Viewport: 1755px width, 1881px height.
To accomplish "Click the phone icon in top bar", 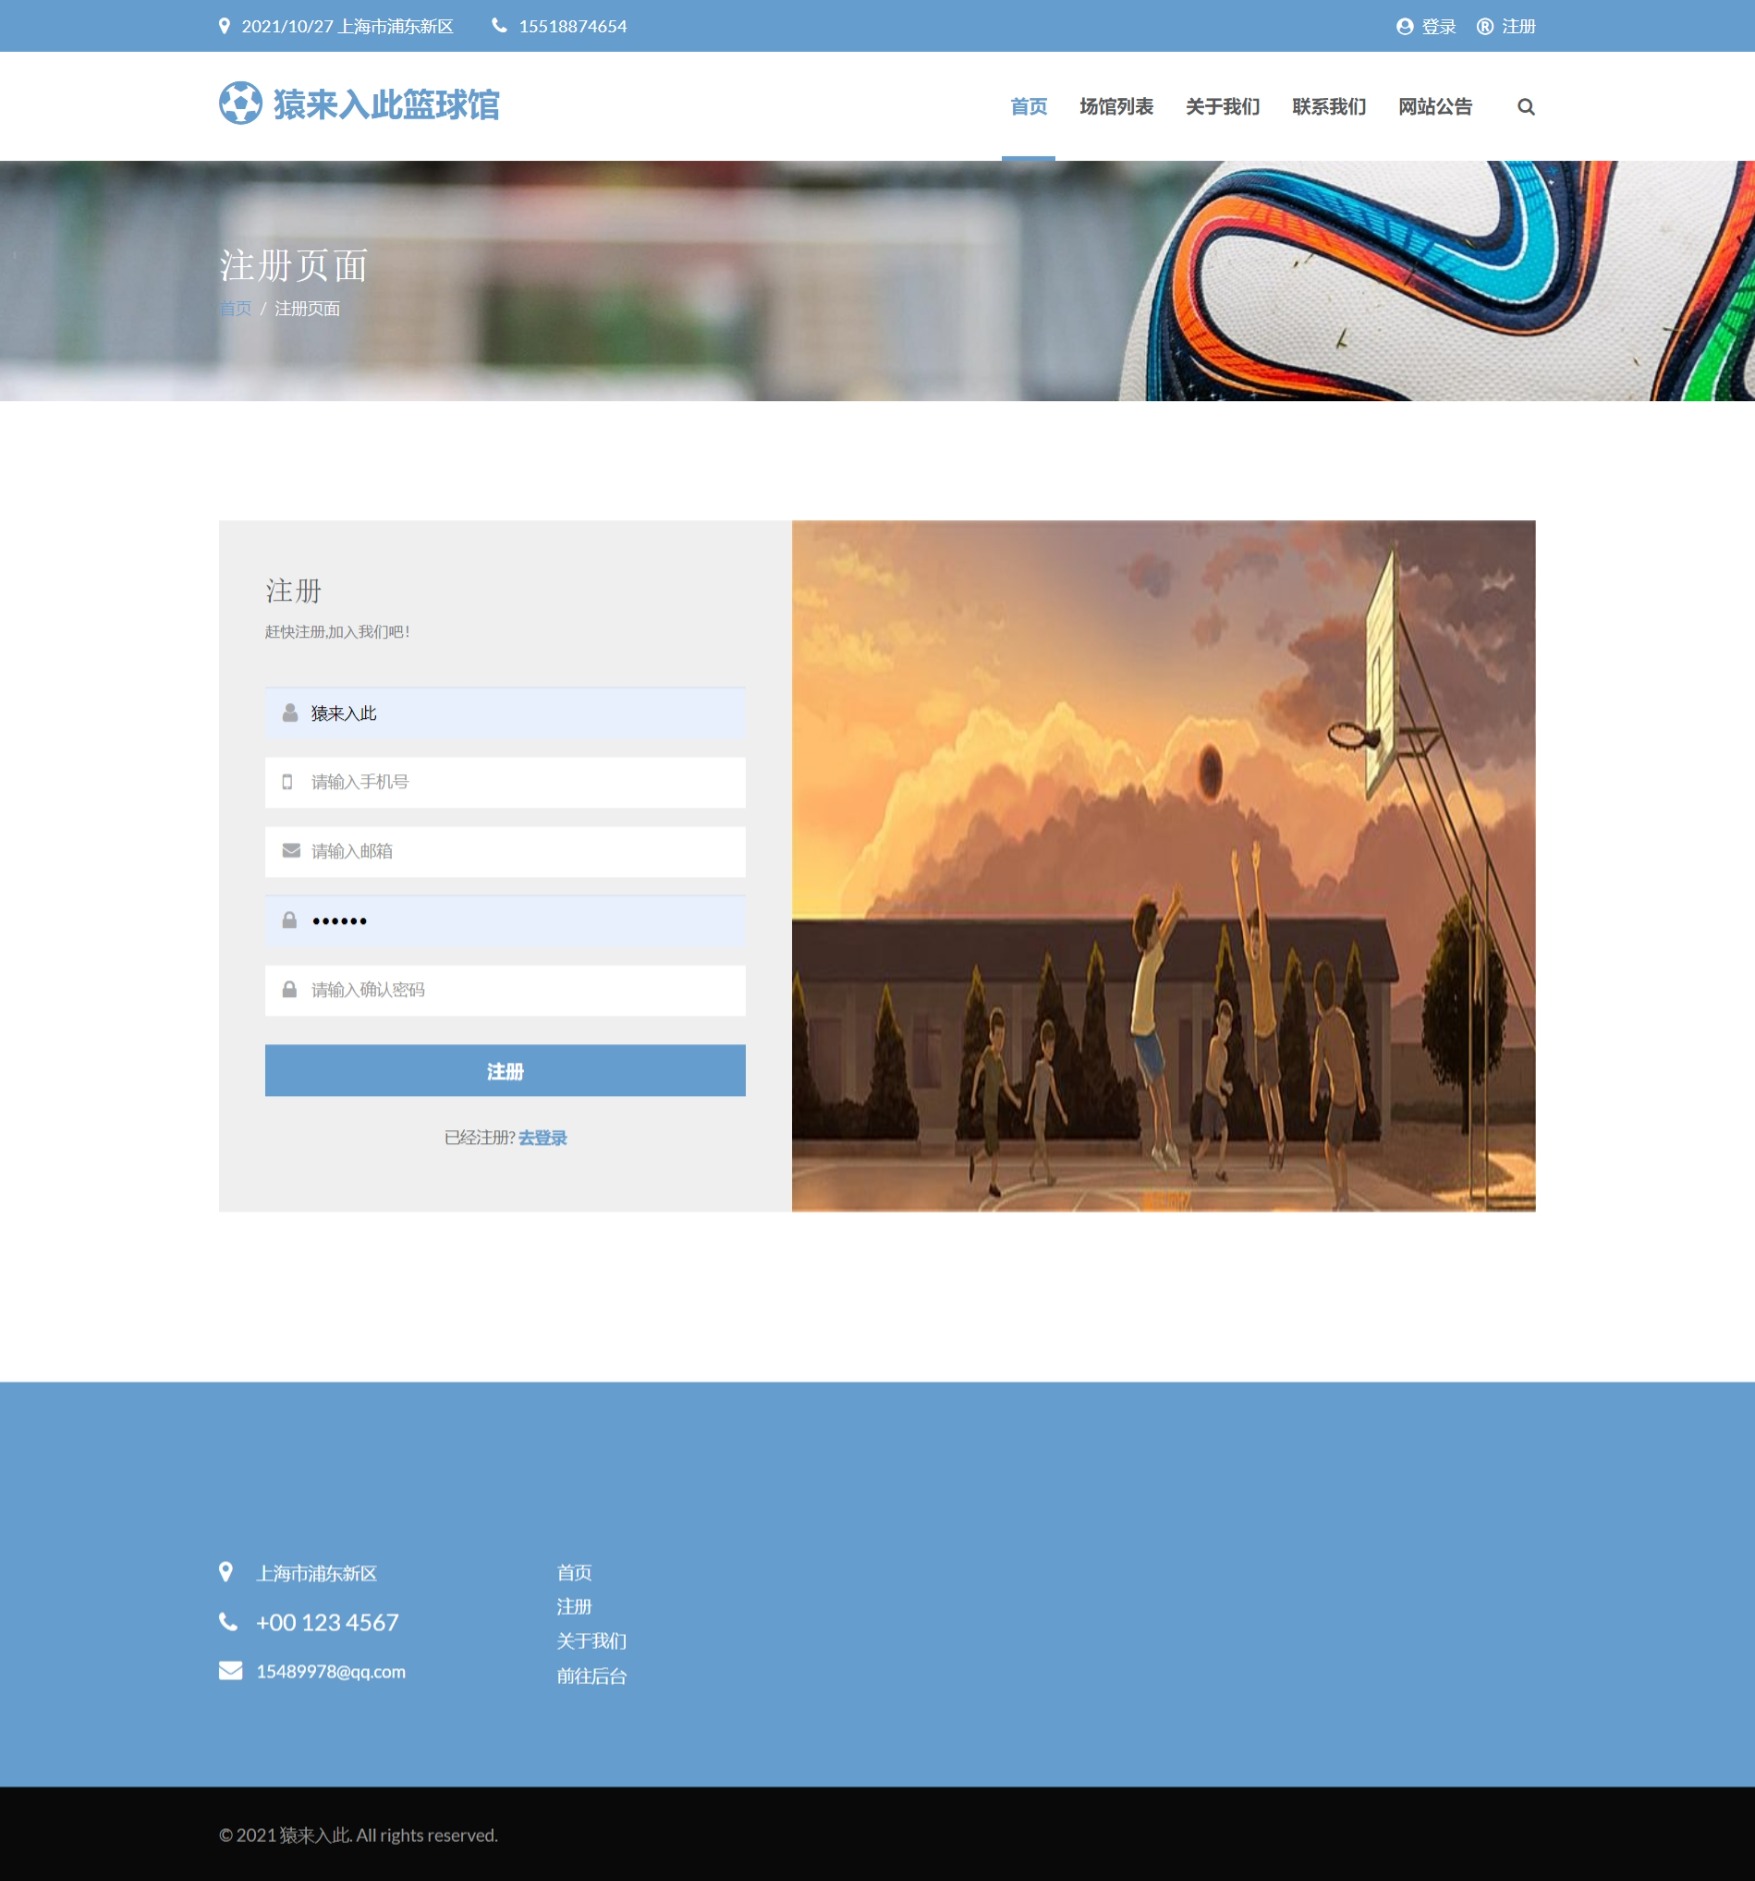I will [499, 26].
